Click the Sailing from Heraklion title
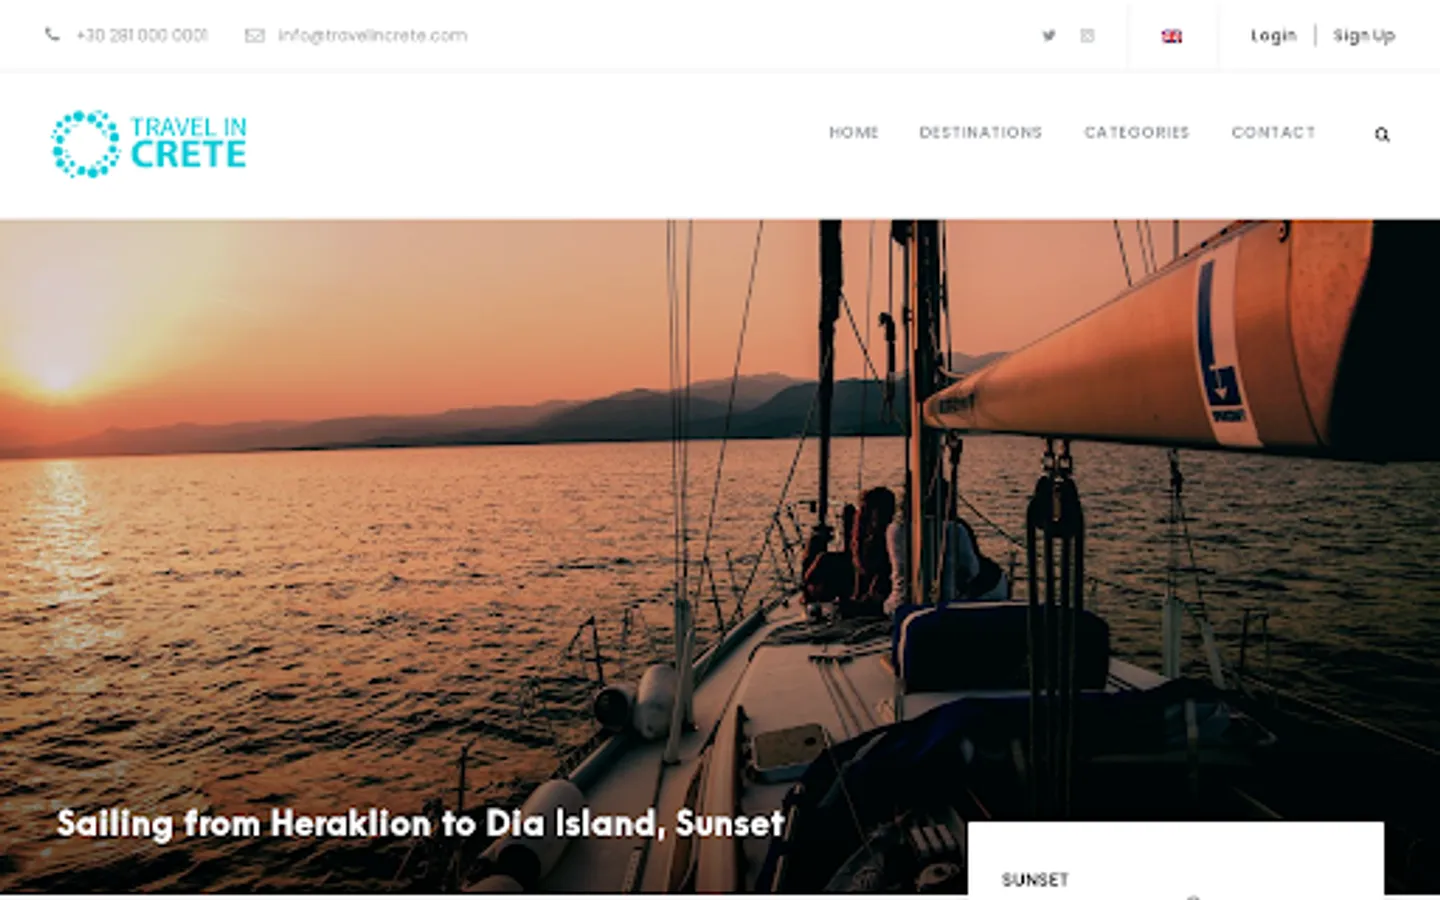This screenshot has height=900, width=1440. pos(420,824)
